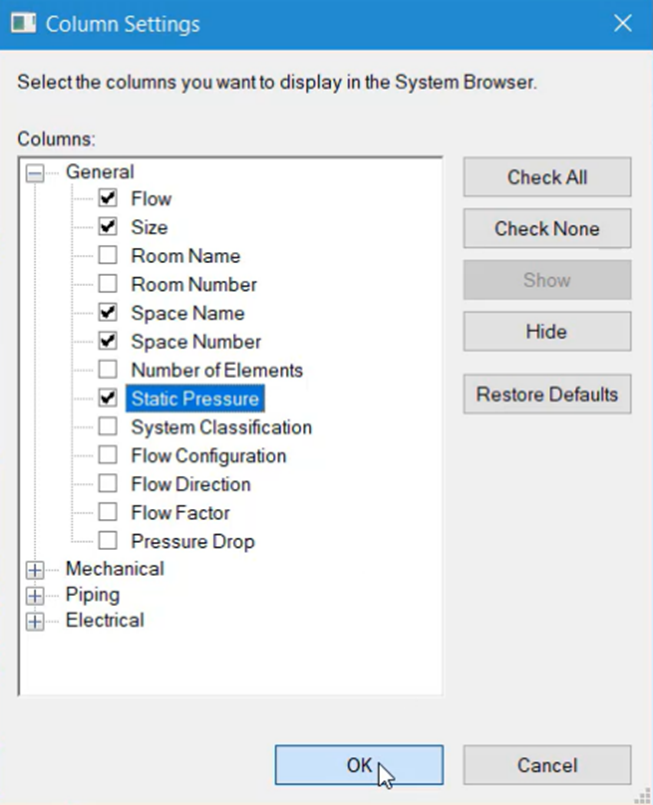Select the Flow Factor label
This screenshot has height=805, width=653.
180,513
